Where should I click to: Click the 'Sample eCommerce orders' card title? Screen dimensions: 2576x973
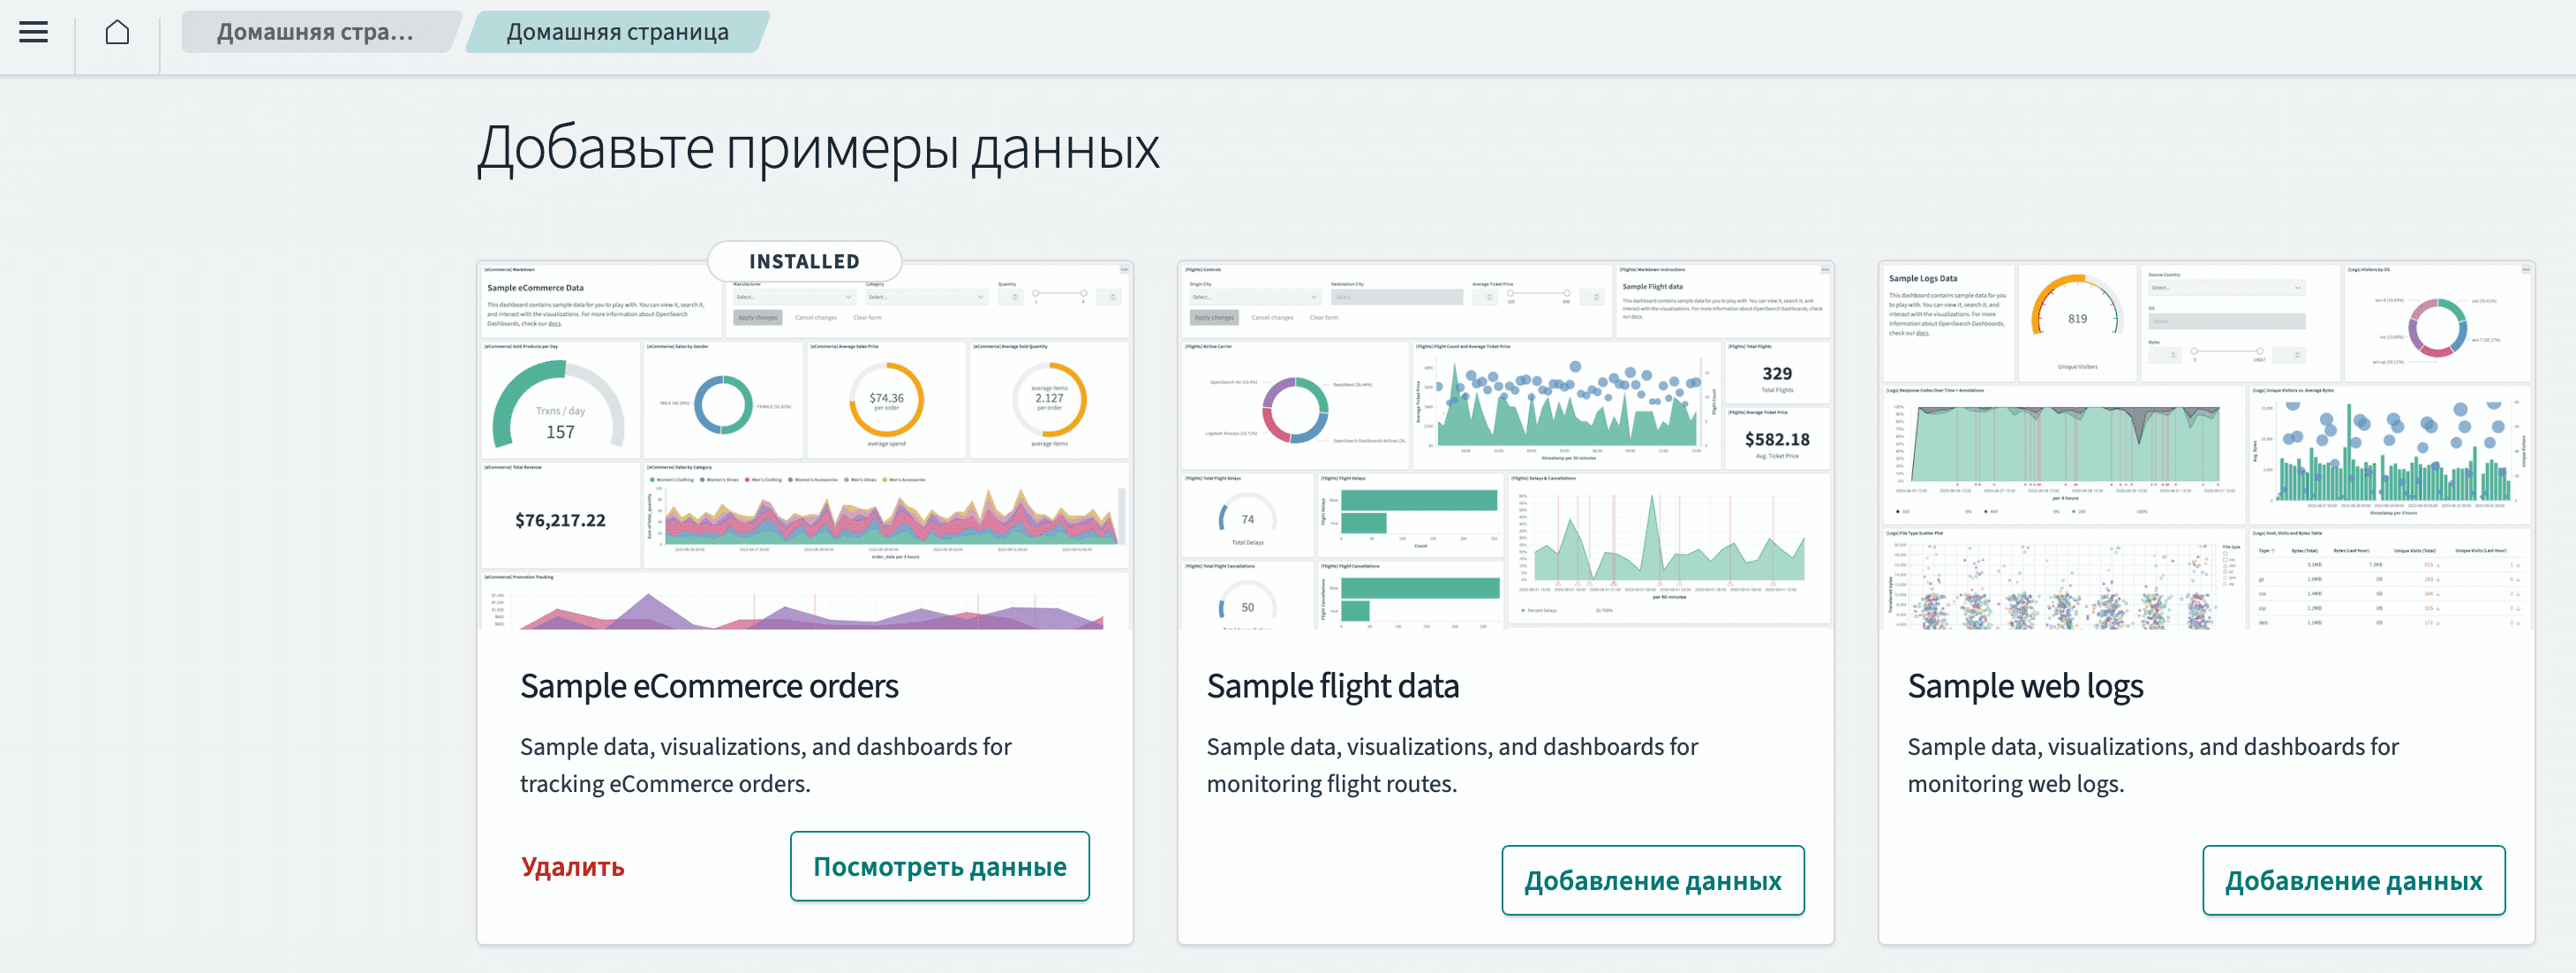coord(708,686)
